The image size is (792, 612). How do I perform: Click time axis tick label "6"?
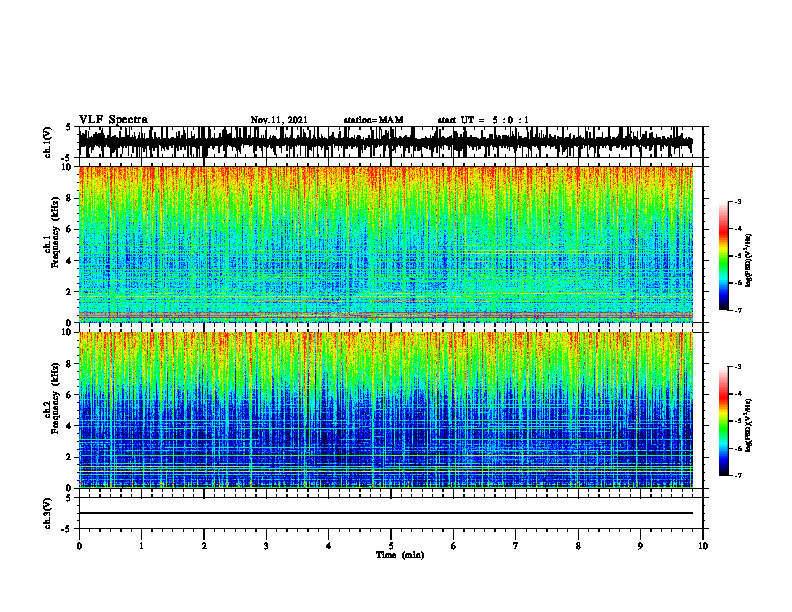[x=454, y=546]
